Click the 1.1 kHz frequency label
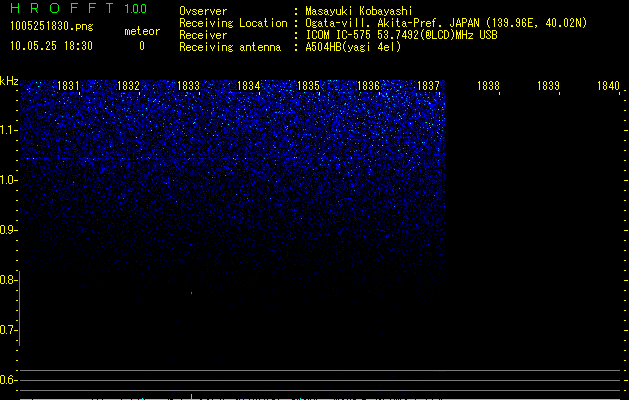The image size is (629, 400). (7, 130)
